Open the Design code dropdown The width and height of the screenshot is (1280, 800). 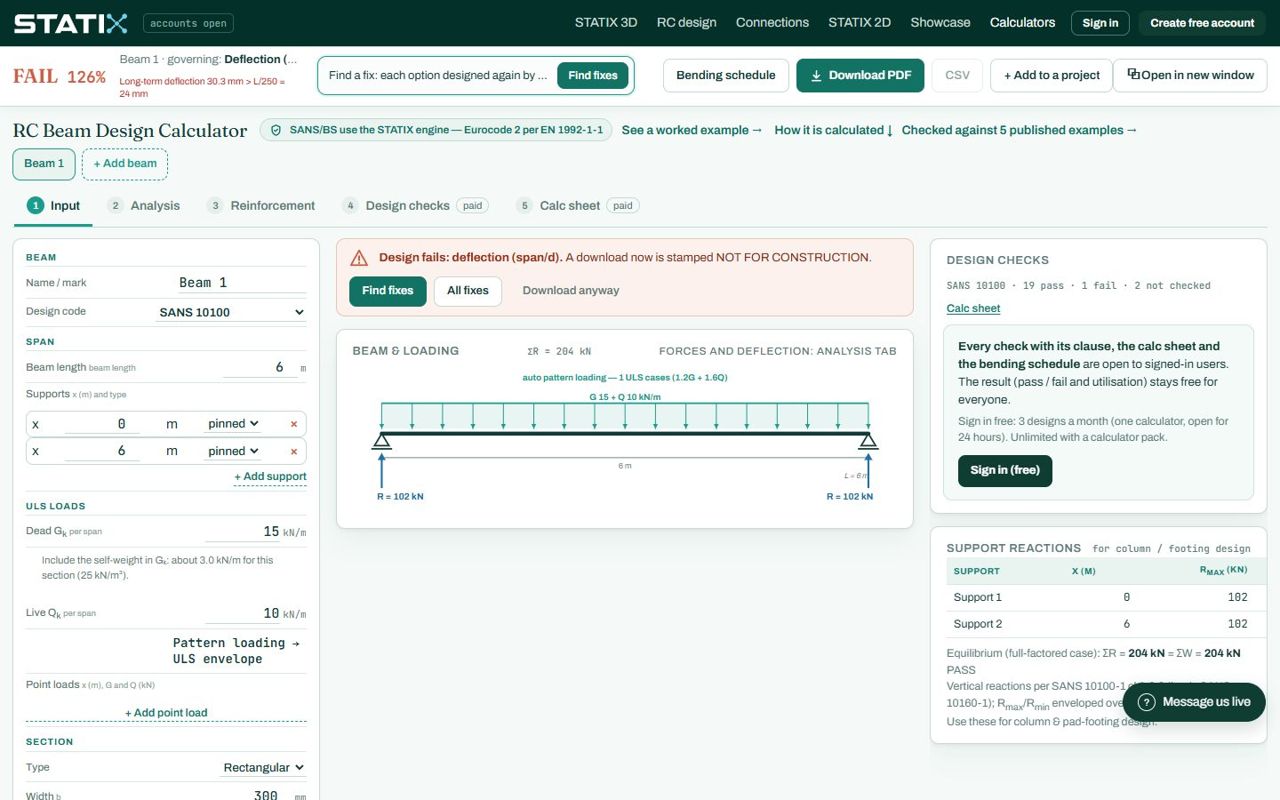point(231,312)
